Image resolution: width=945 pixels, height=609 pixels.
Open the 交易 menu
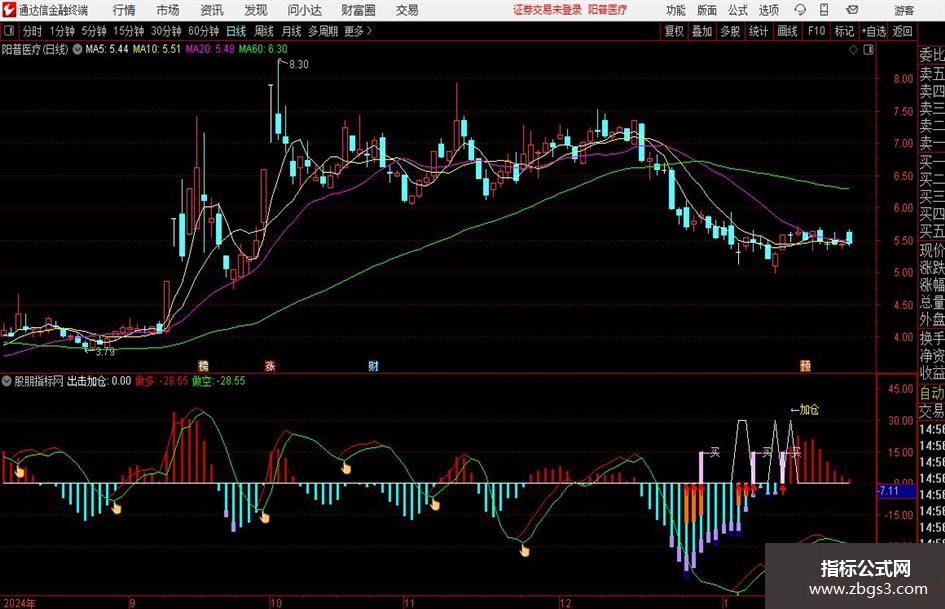pos(407,10)
